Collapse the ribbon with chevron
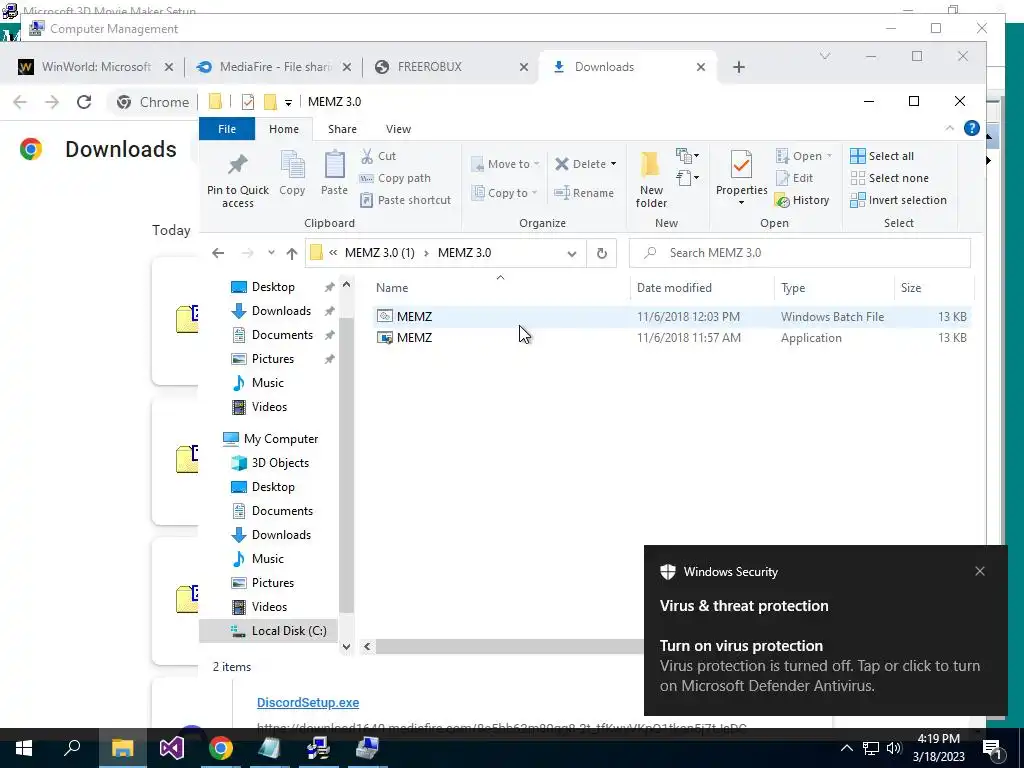 pyautogui.click(x=950, y=129)
